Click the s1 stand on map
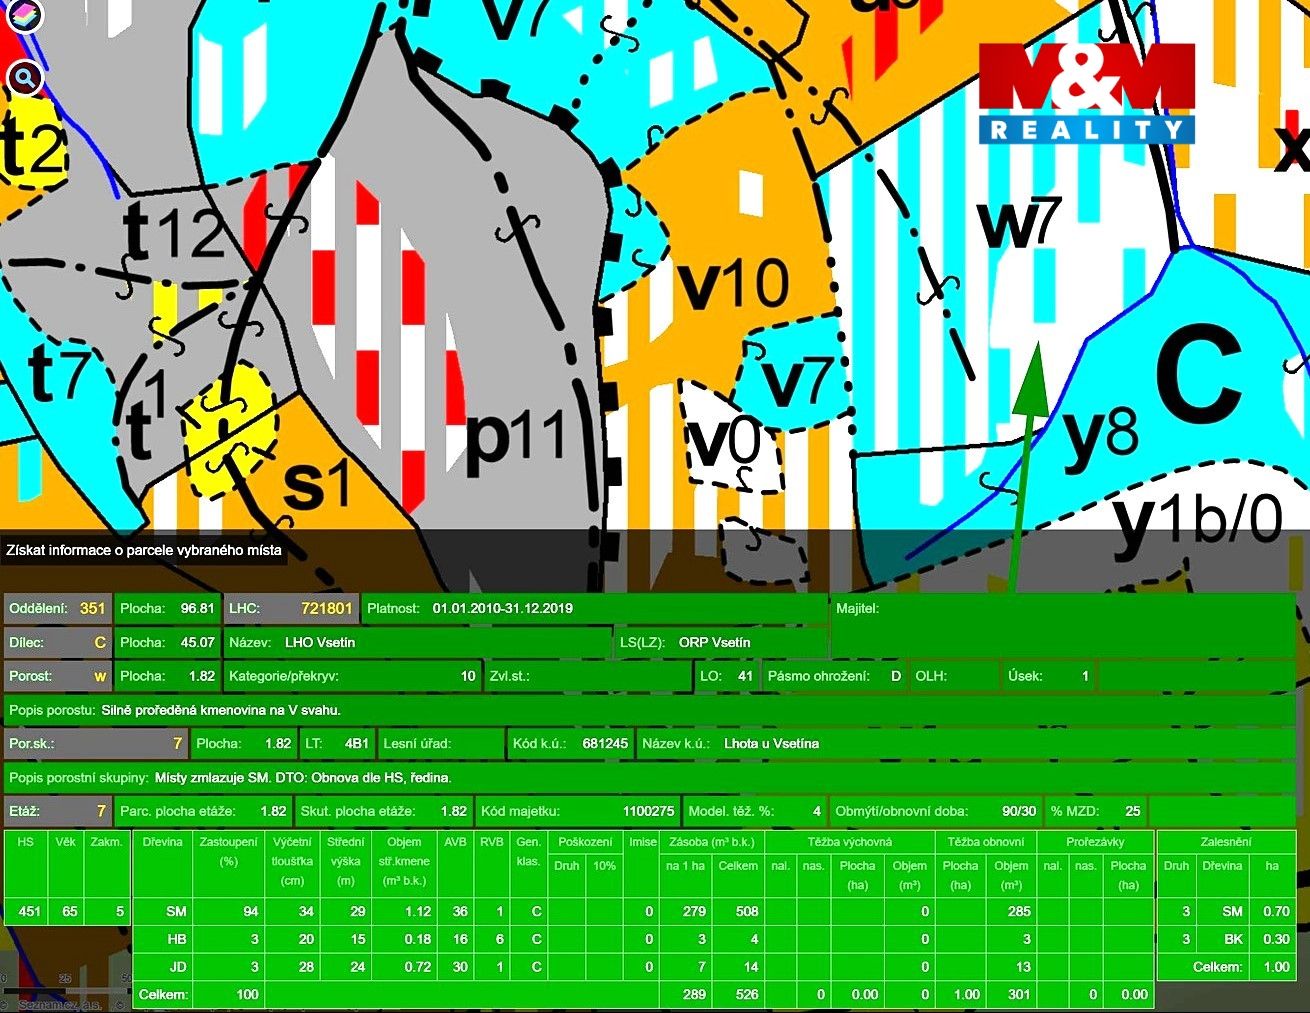1310x1013 pixels. click(316, 483)
